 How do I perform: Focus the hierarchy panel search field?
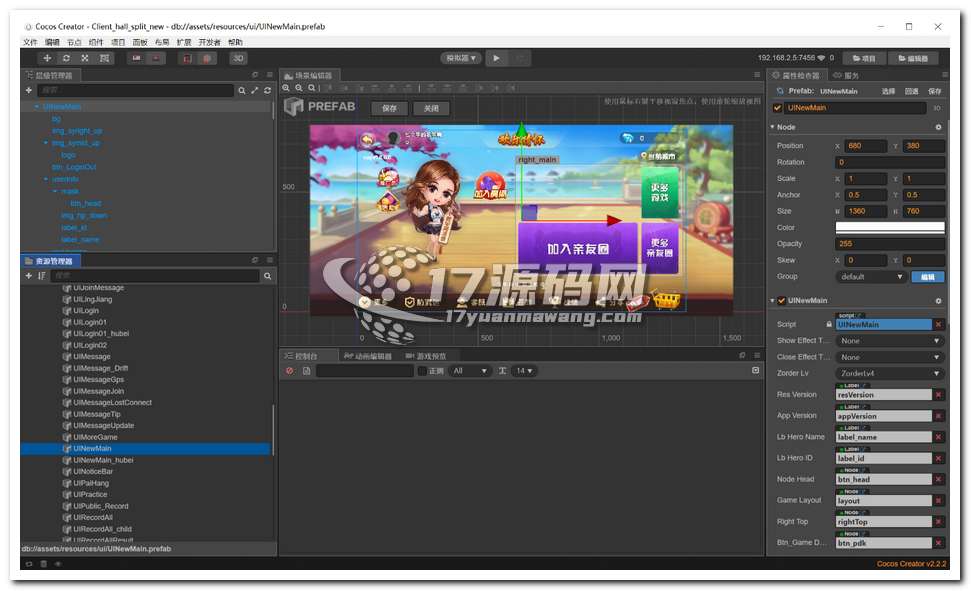136,90
